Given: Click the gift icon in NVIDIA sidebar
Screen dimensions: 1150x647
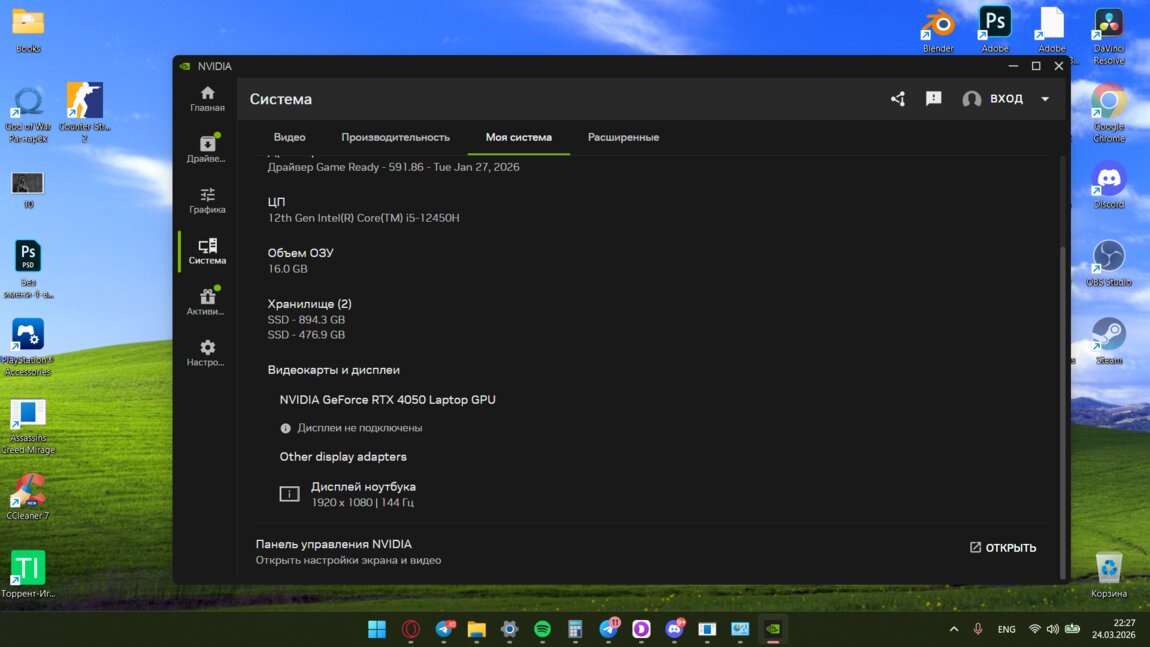Looking at the screenshot, I should [x=207, y=297].
